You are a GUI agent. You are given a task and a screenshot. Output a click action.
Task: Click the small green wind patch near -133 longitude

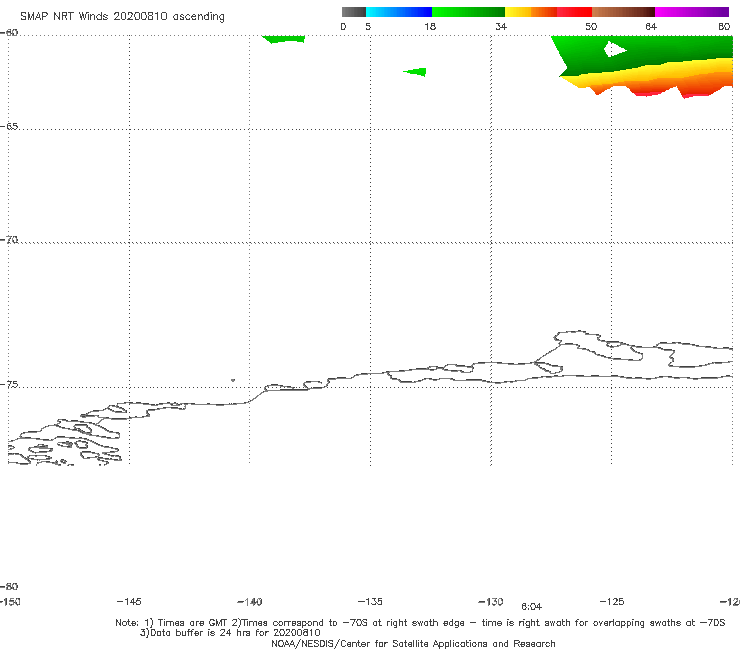coord(417,72)
